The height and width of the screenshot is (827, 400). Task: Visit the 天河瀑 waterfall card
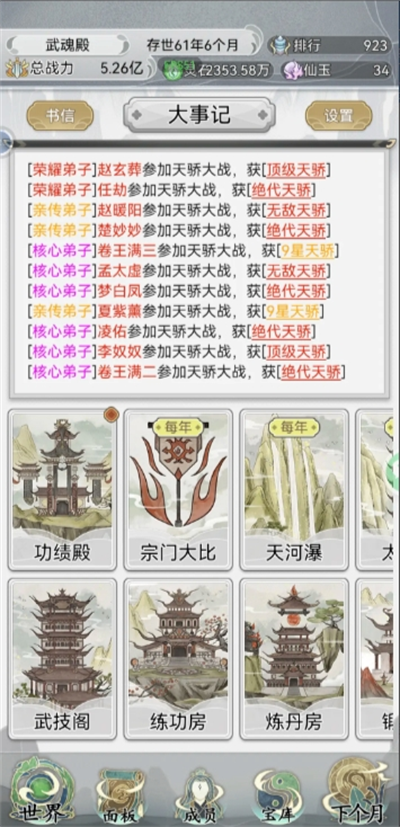tap(294, 489)
